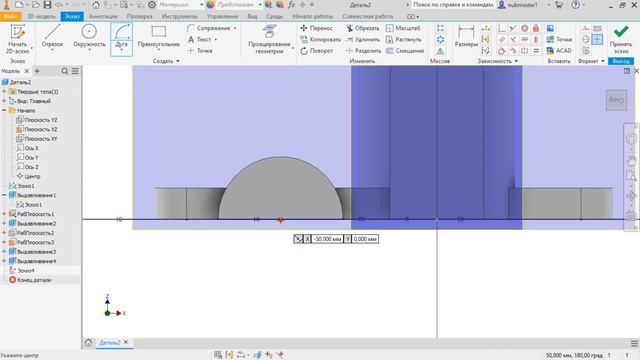Click the Копировать copy tool
Viewport: 640px width, 360px height.
(320, 40)
